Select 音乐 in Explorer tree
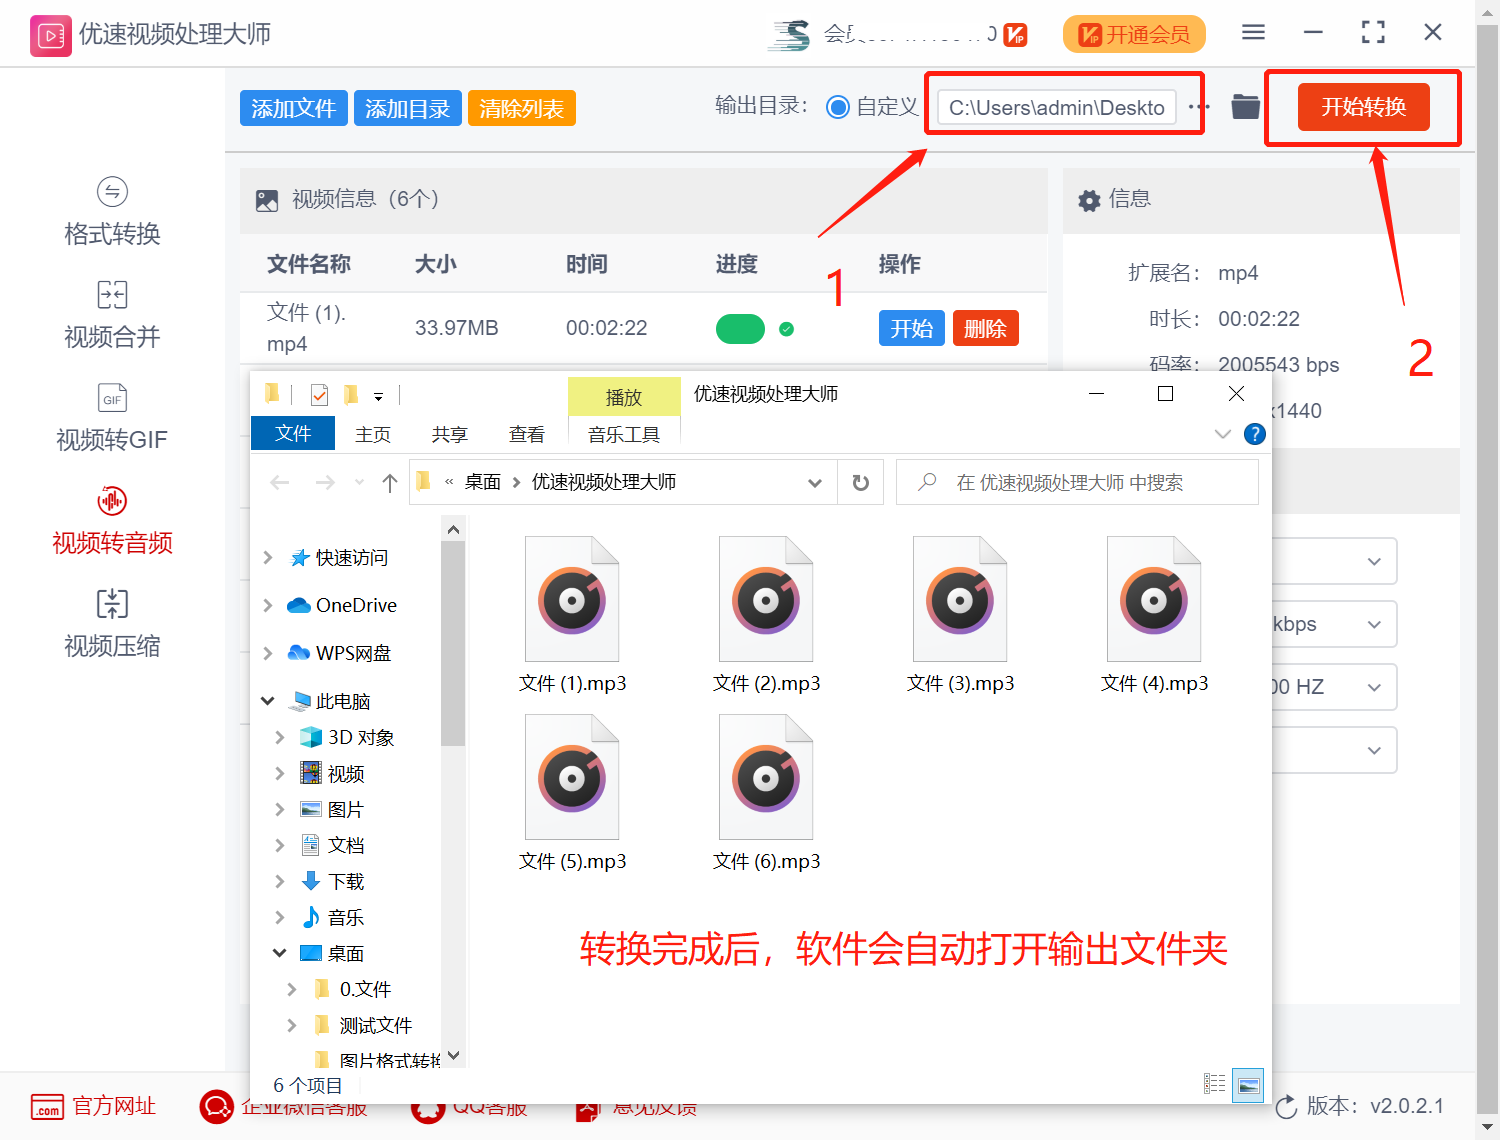Image resolution: width=1500 pixels, height=1140 pixels. point(346,917)
